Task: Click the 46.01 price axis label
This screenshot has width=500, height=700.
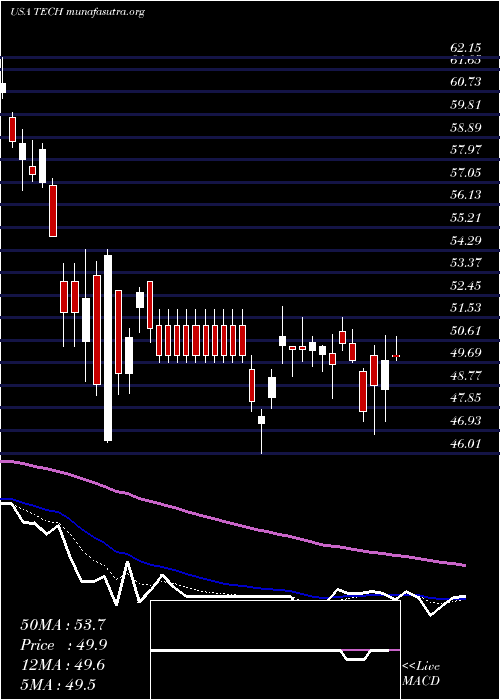Action: click(x=465, y=444)
